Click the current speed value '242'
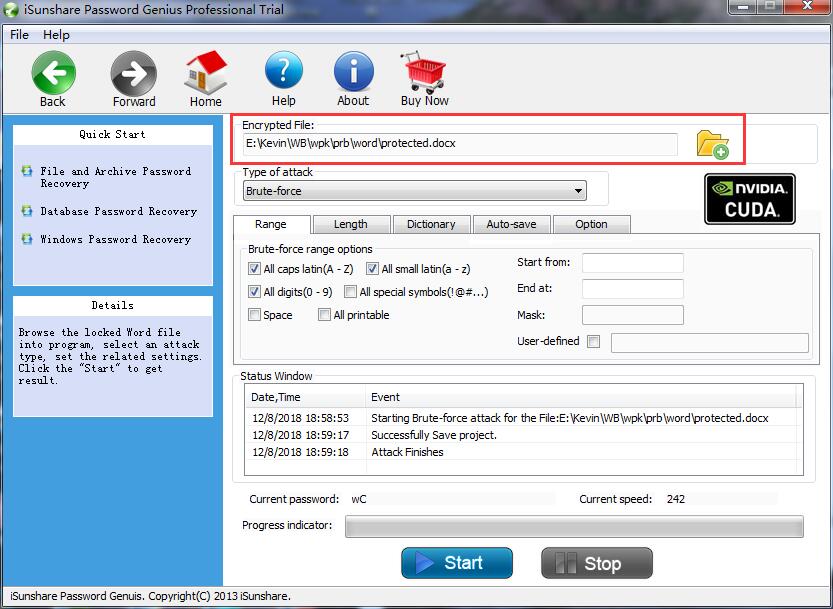This screenshot has width=833, height=609. (676, 499)
